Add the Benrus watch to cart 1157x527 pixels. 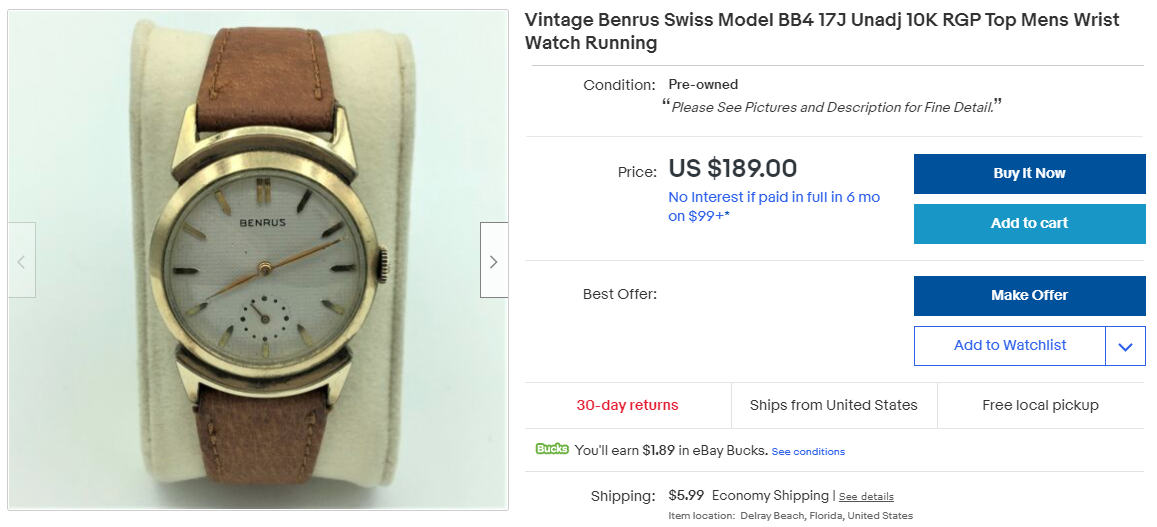tap(1029, 224)
